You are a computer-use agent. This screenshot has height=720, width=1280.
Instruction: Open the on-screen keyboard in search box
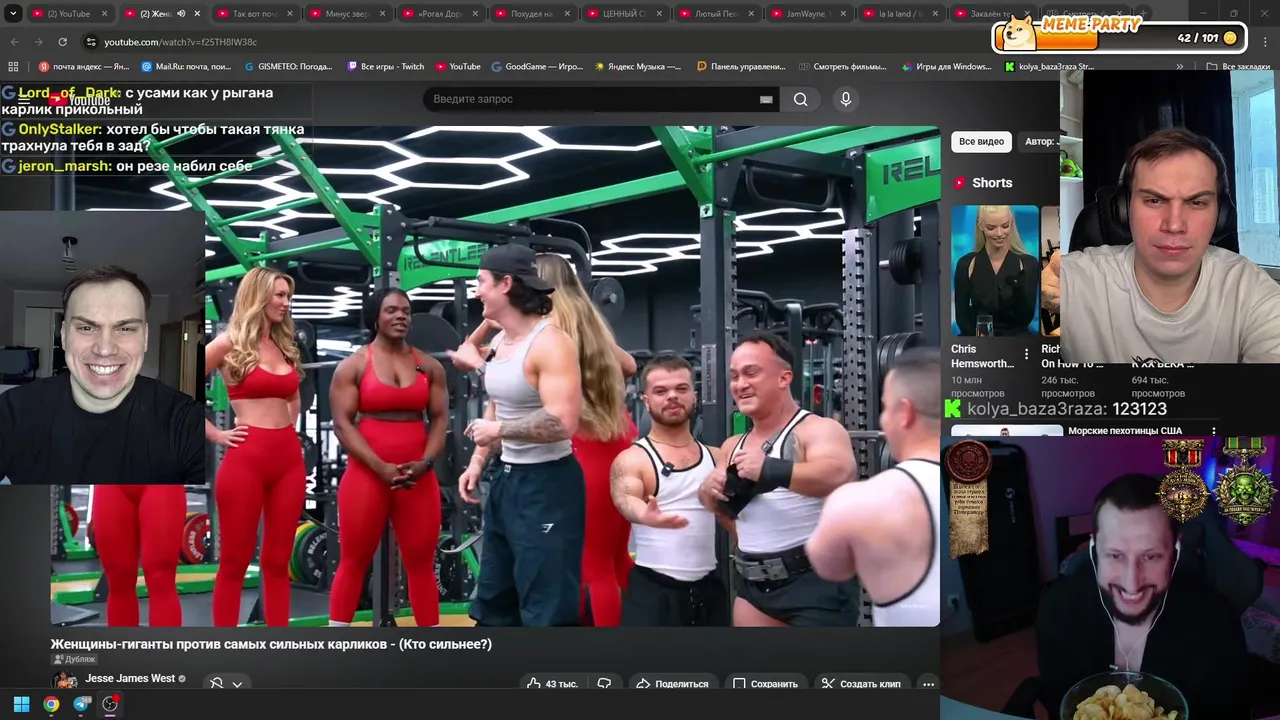(766, 99)
